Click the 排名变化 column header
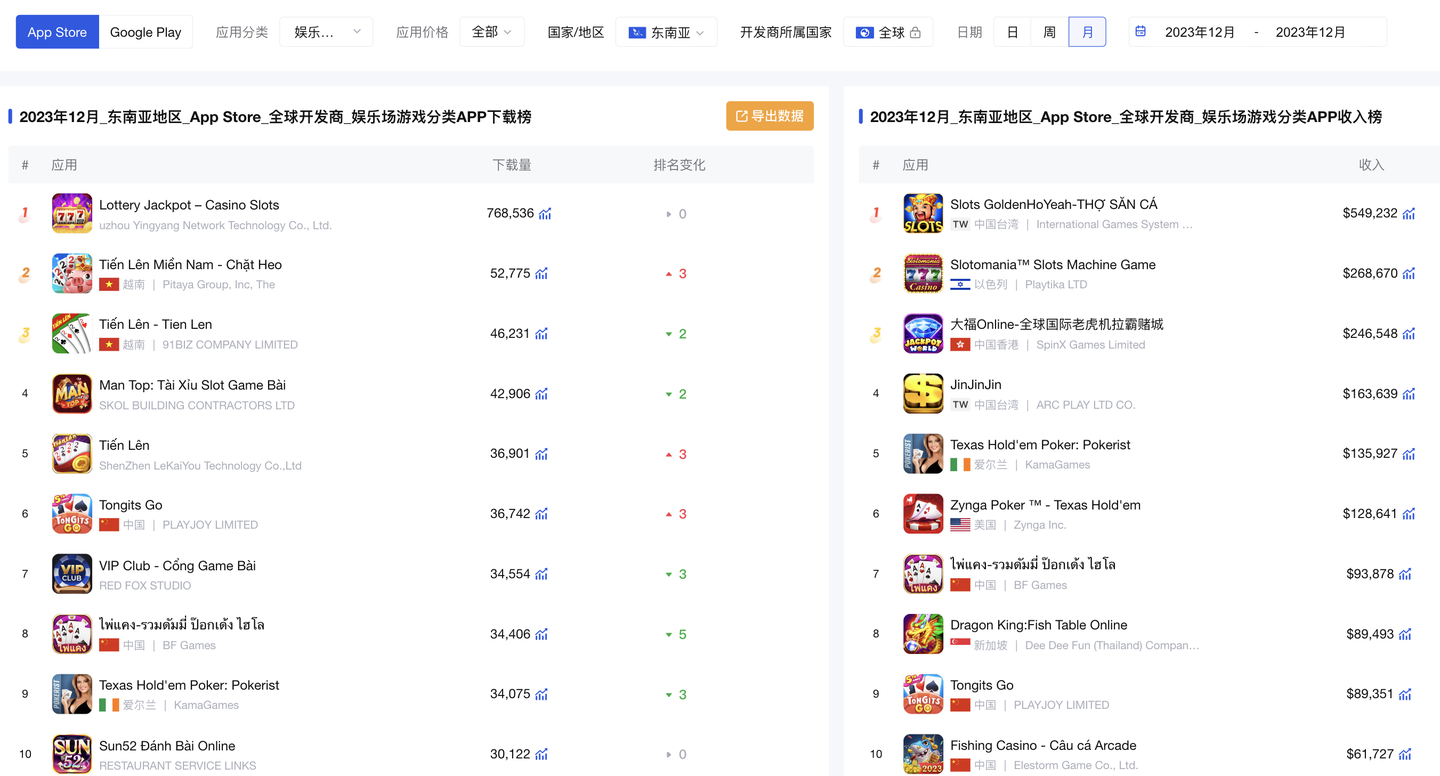This screenshot has width=1440, height=776. point(679,165)
